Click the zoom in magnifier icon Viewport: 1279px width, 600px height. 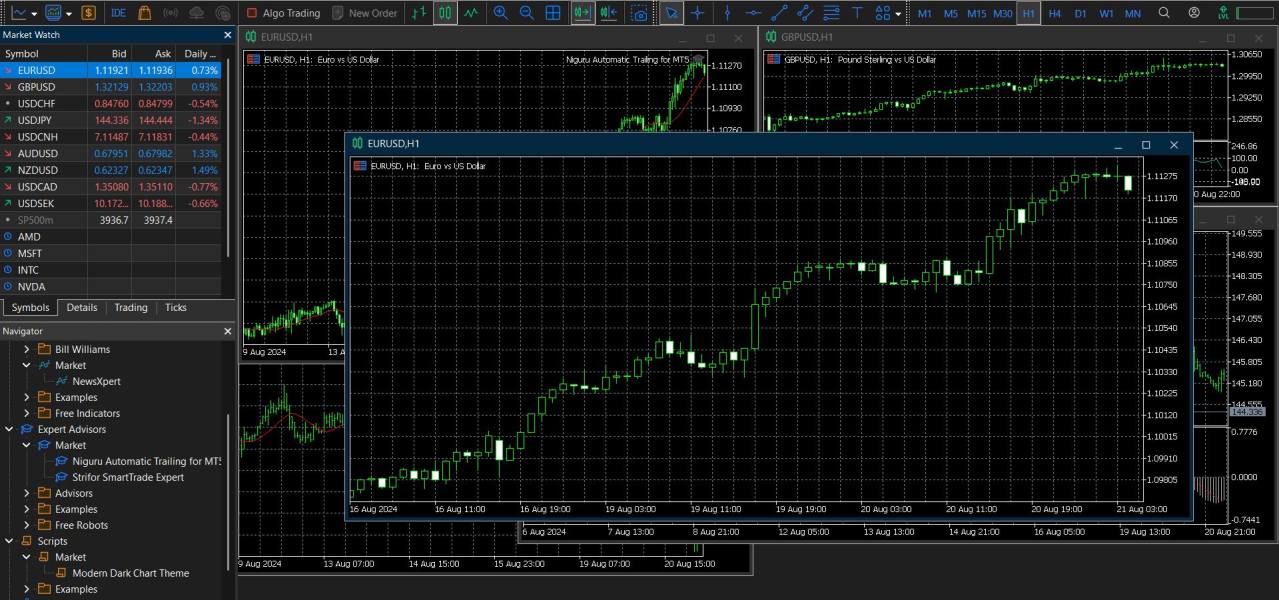500,13
